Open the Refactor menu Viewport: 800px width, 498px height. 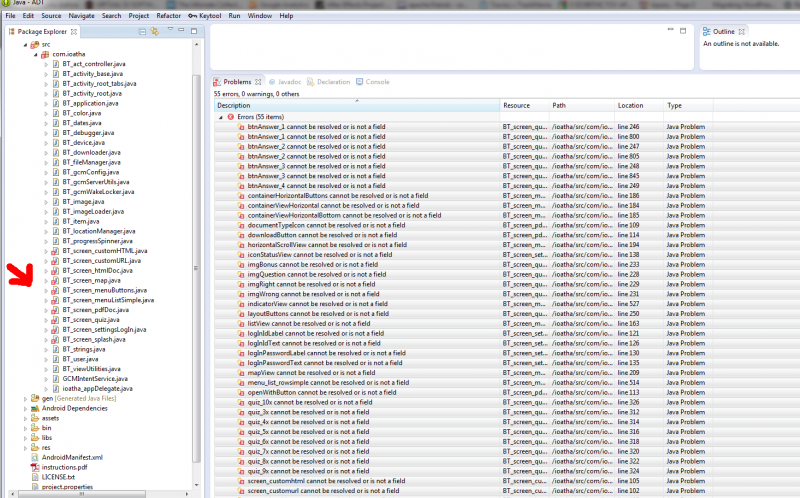[x=168, y=16]
